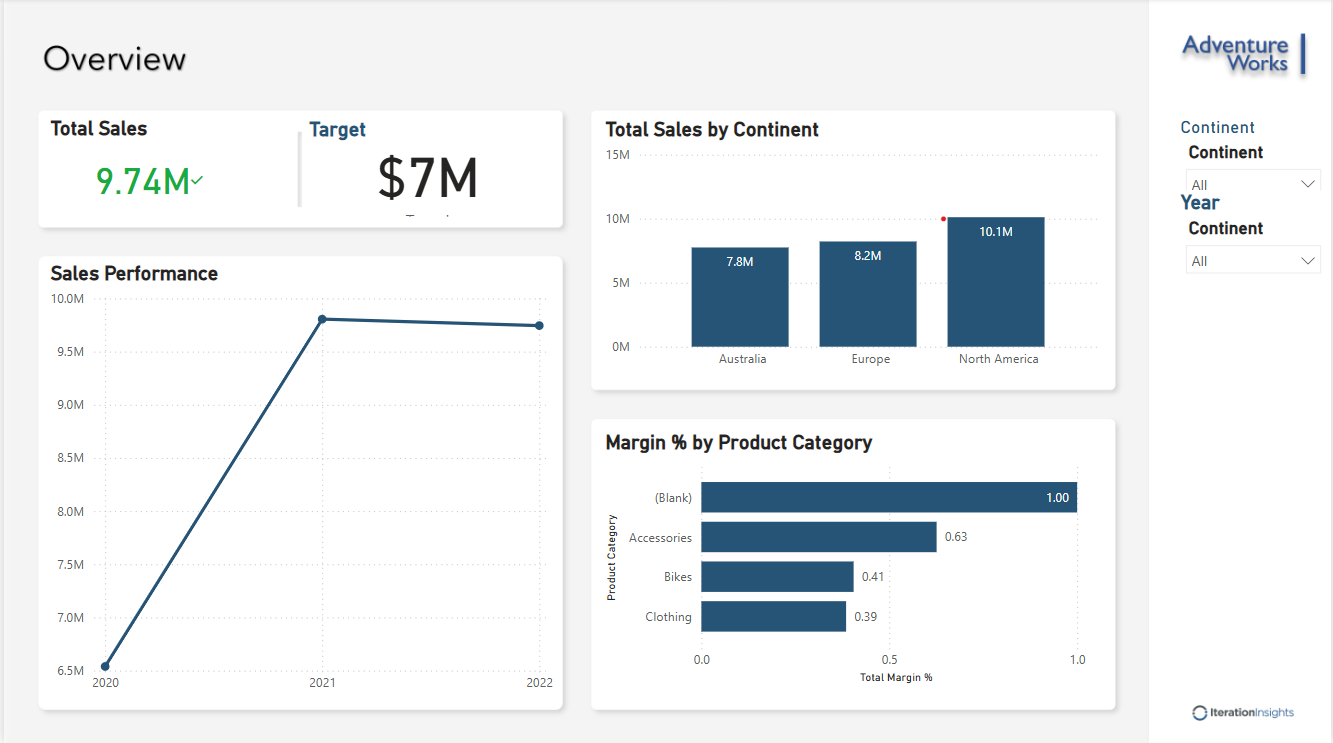The height and width of the screenshot is (743, 1333).
Task: Select the Clothing margin bar
Action: 773,616
